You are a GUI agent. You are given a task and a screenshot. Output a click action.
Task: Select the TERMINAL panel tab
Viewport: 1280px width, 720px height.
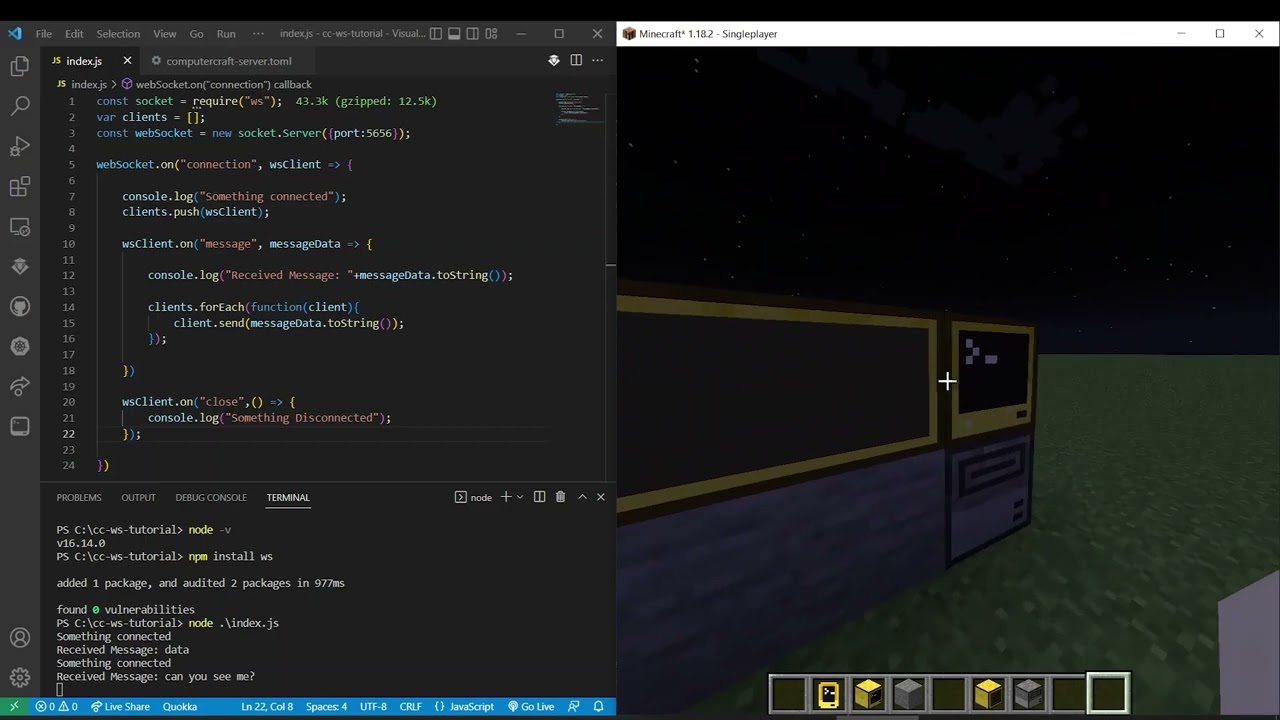pyautogui.click(x=288, y=497)
